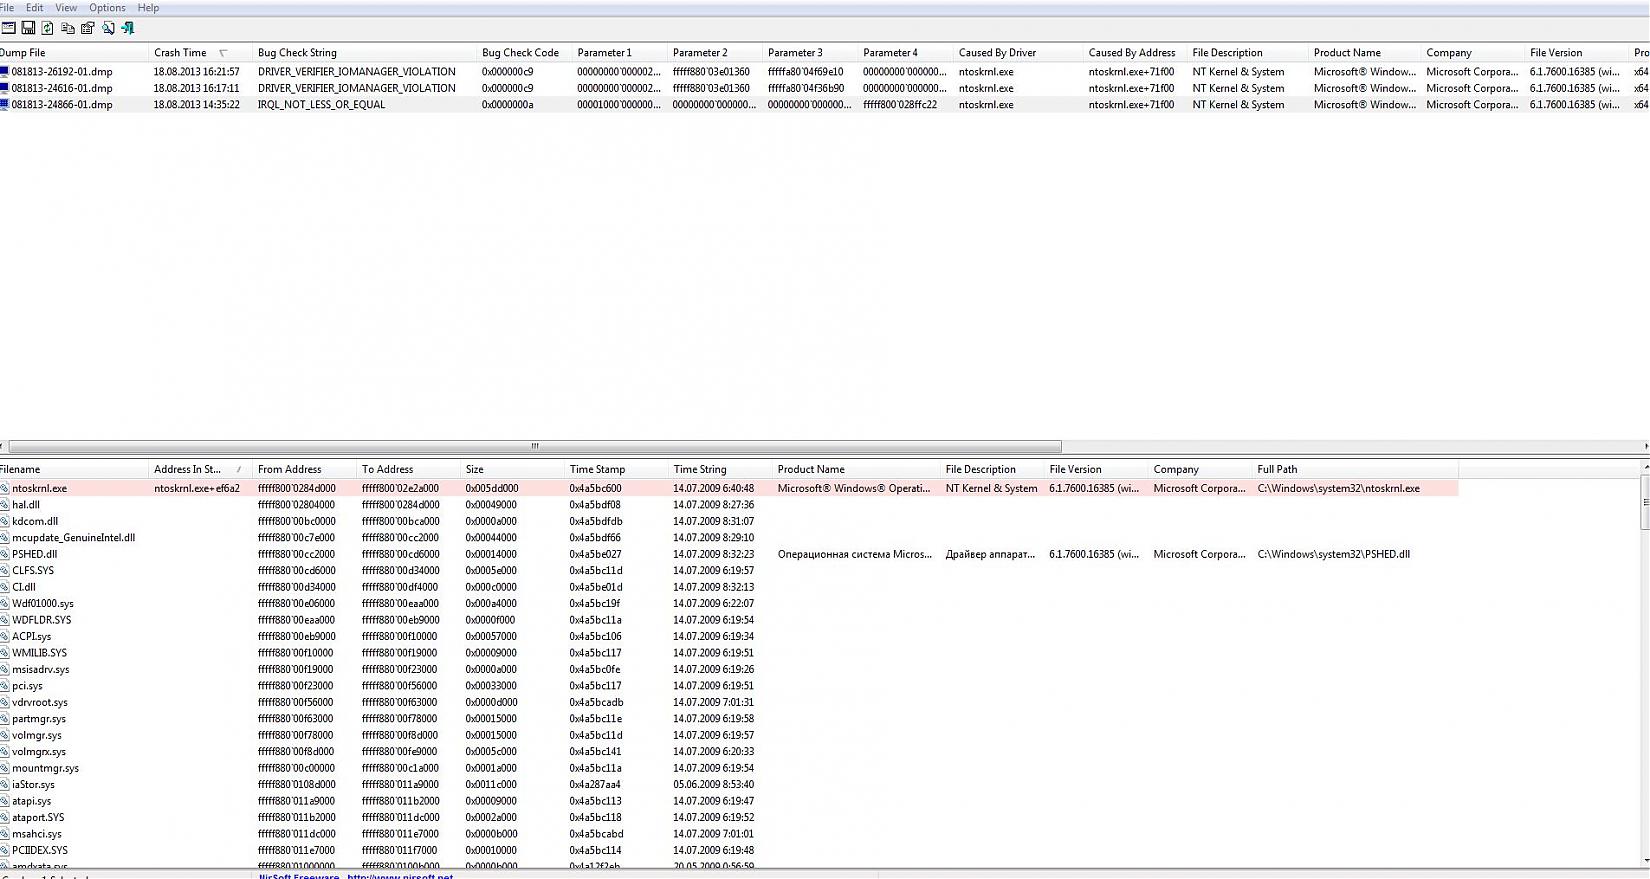This screenshot has width=1650, height=879.
Task: Click the Dump File column header
Action: [72, 53]
